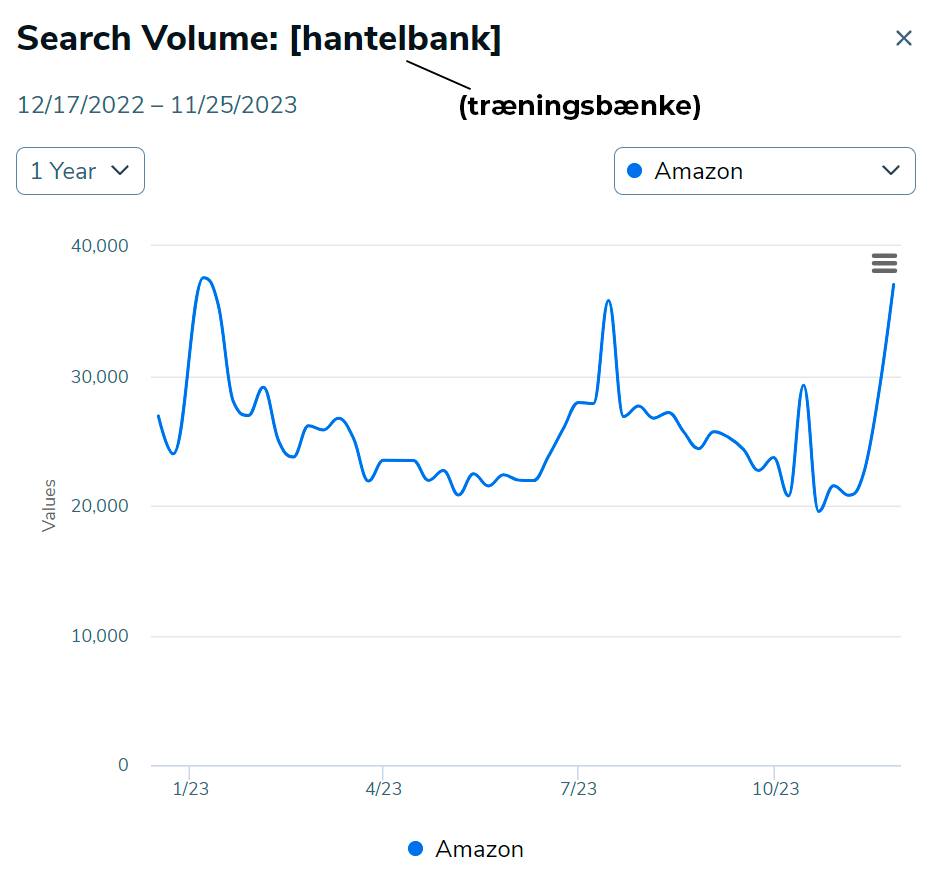Click the hamburger icon above the chart
The height and width of the screenshot is (876, 937).
point(884,263)
